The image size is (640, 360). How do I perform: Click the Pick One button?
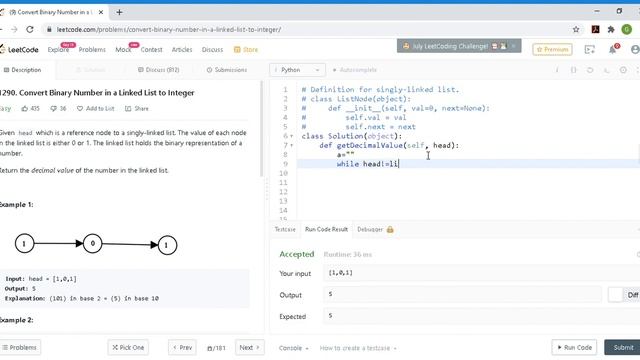[128, 347]
